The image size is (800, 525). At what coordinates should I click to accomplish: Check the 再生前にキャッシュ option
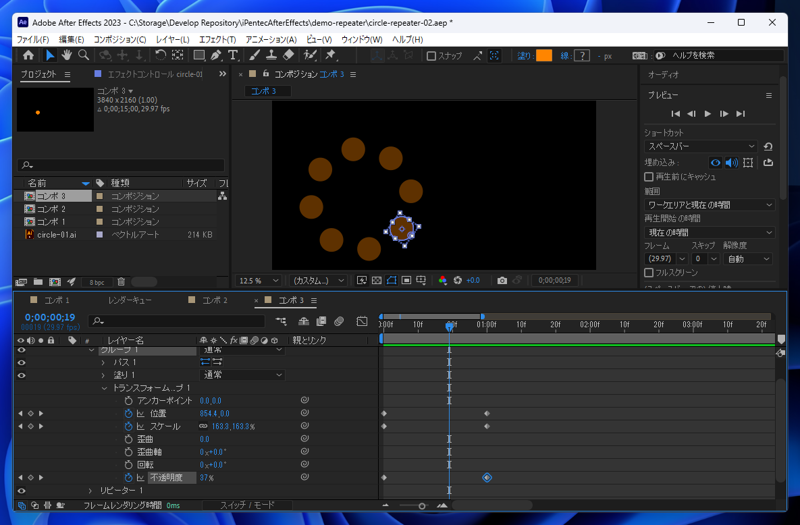(x=649, y=177)
